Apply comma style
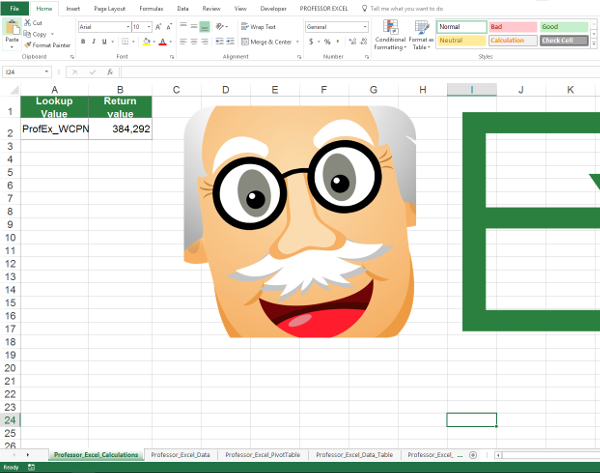 click(x=338, y=41)
